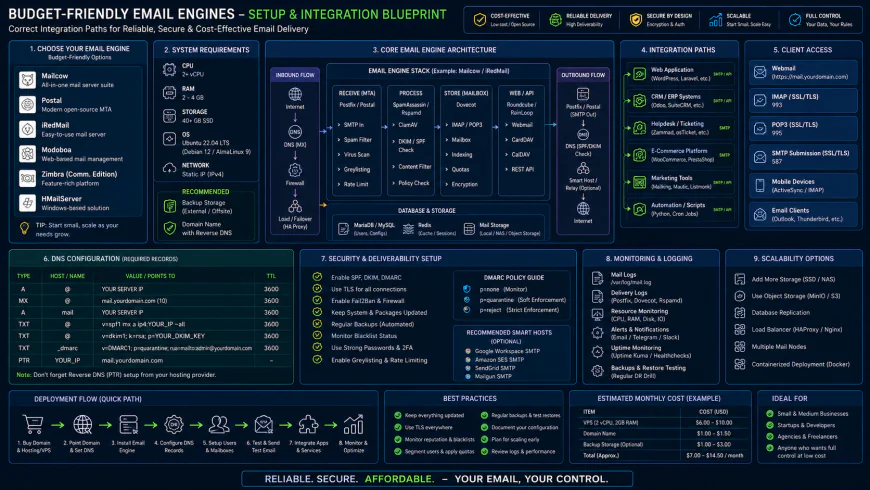Screen dimensions: 870x490
Task: Click the Mail Logs document icon
Action: point(598,278)
